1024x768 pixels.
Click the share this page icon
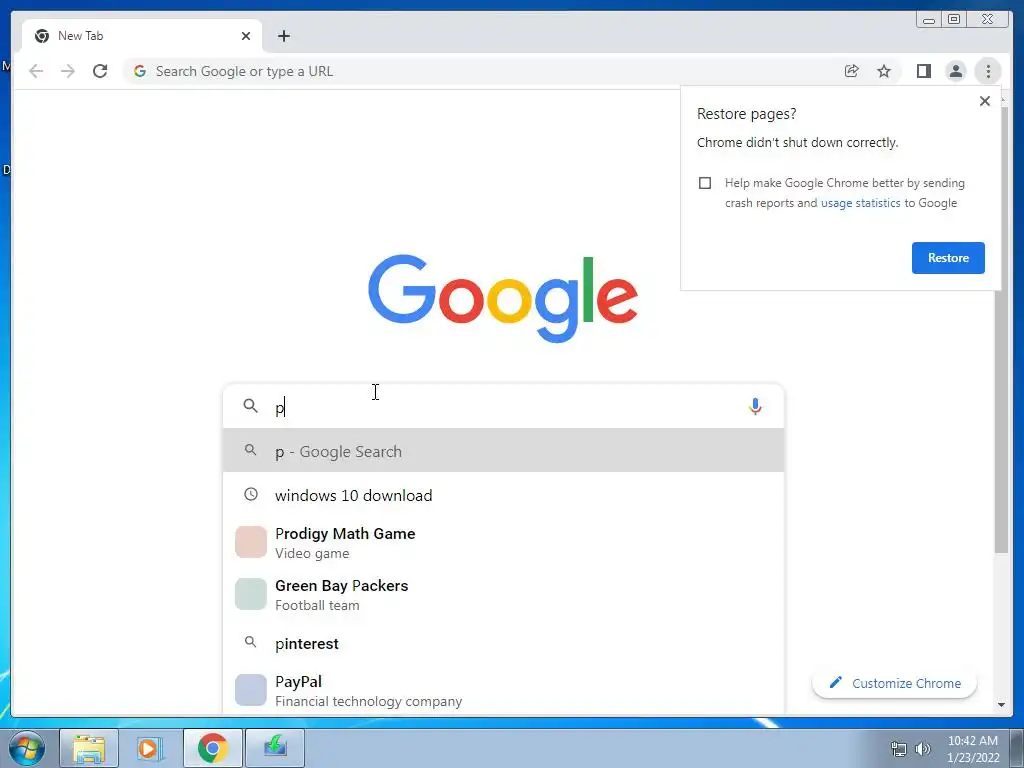click(852, 71)
